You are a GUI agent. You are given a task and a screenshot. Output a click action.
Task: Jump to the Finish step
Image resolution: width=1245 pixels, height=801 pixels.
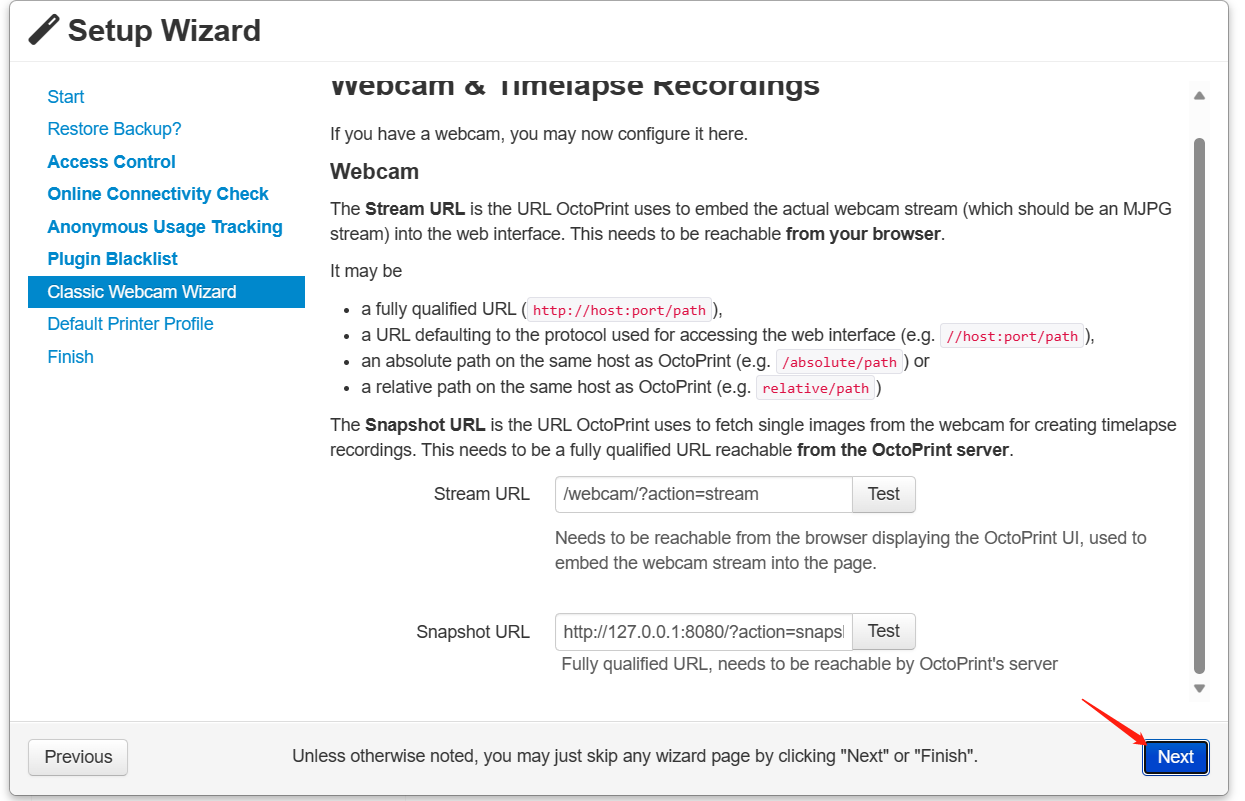coord(70,357)
